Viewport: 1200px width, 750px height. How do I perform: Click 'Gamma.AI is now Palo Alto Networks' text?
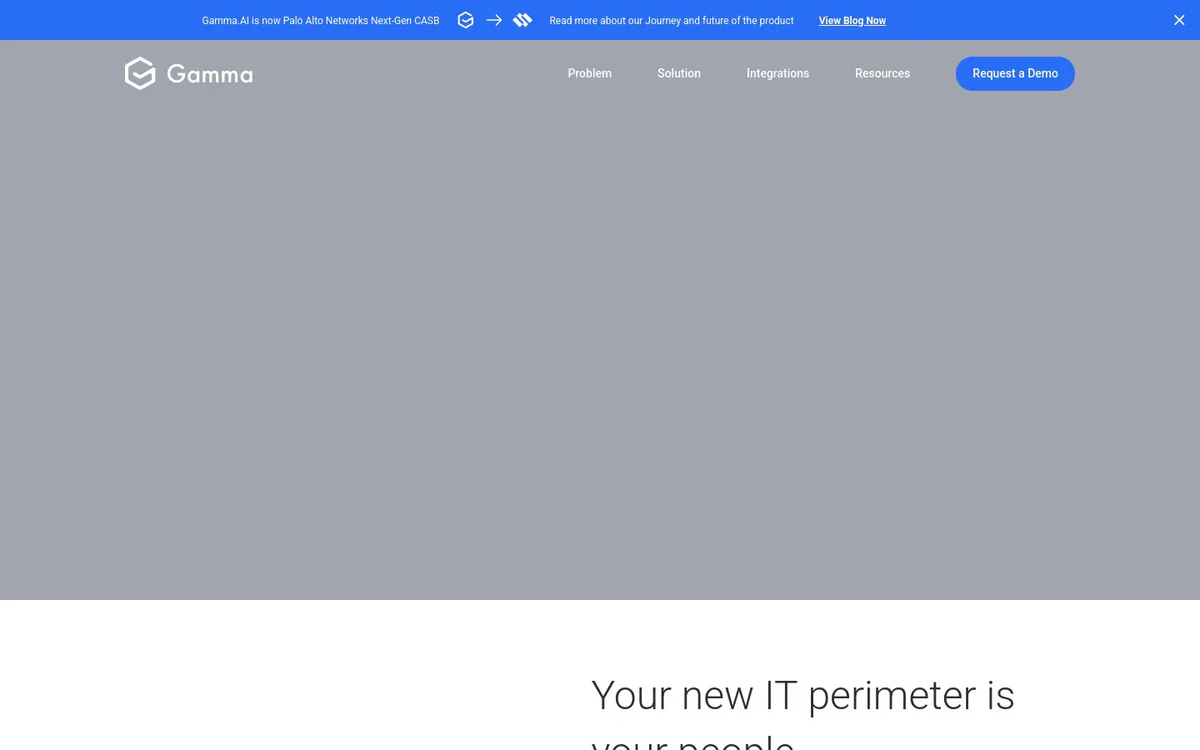pyautogui.click(x=321, y=20)
